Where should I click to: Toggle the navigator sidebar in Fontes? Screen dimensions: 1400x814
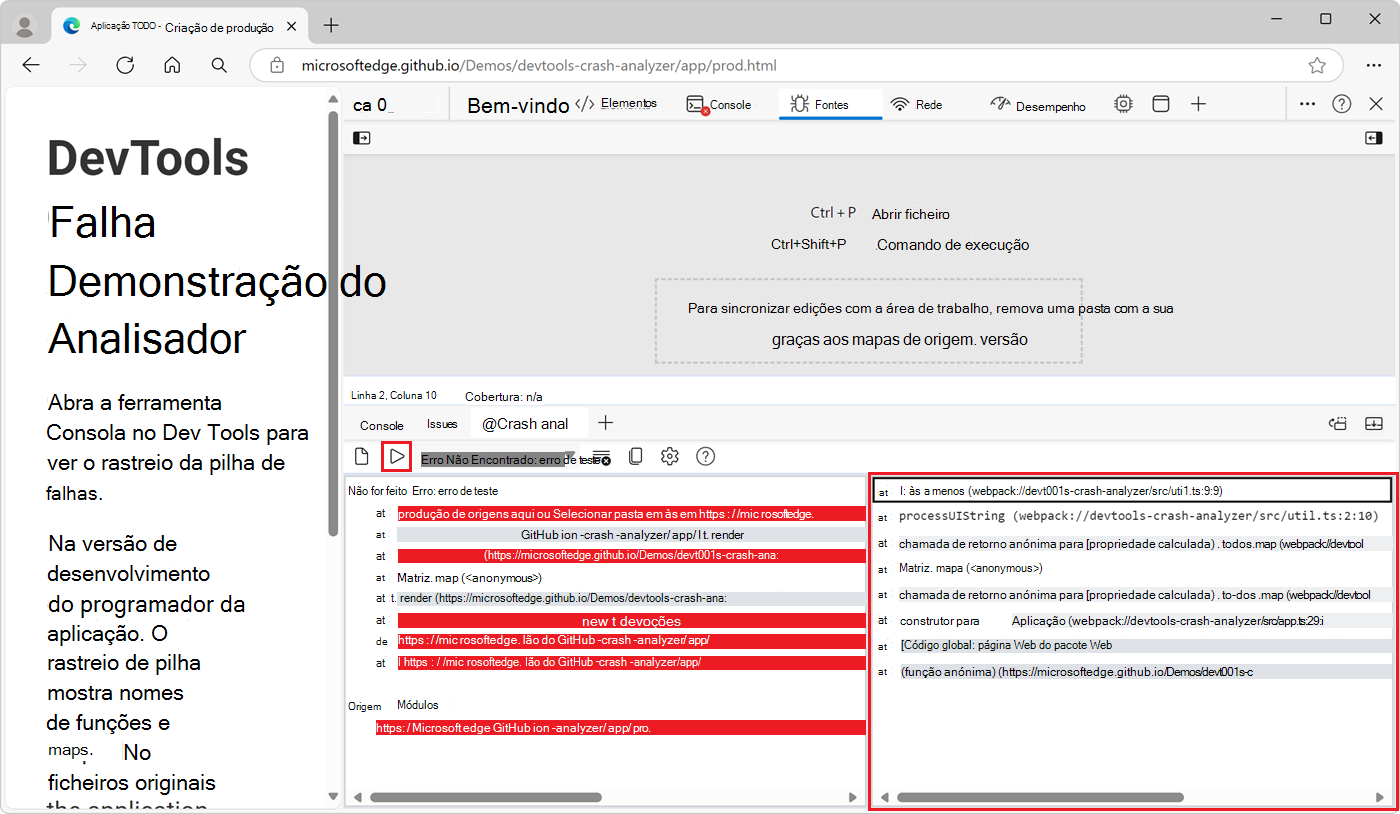pyautogui.click(x=360, y=138)
